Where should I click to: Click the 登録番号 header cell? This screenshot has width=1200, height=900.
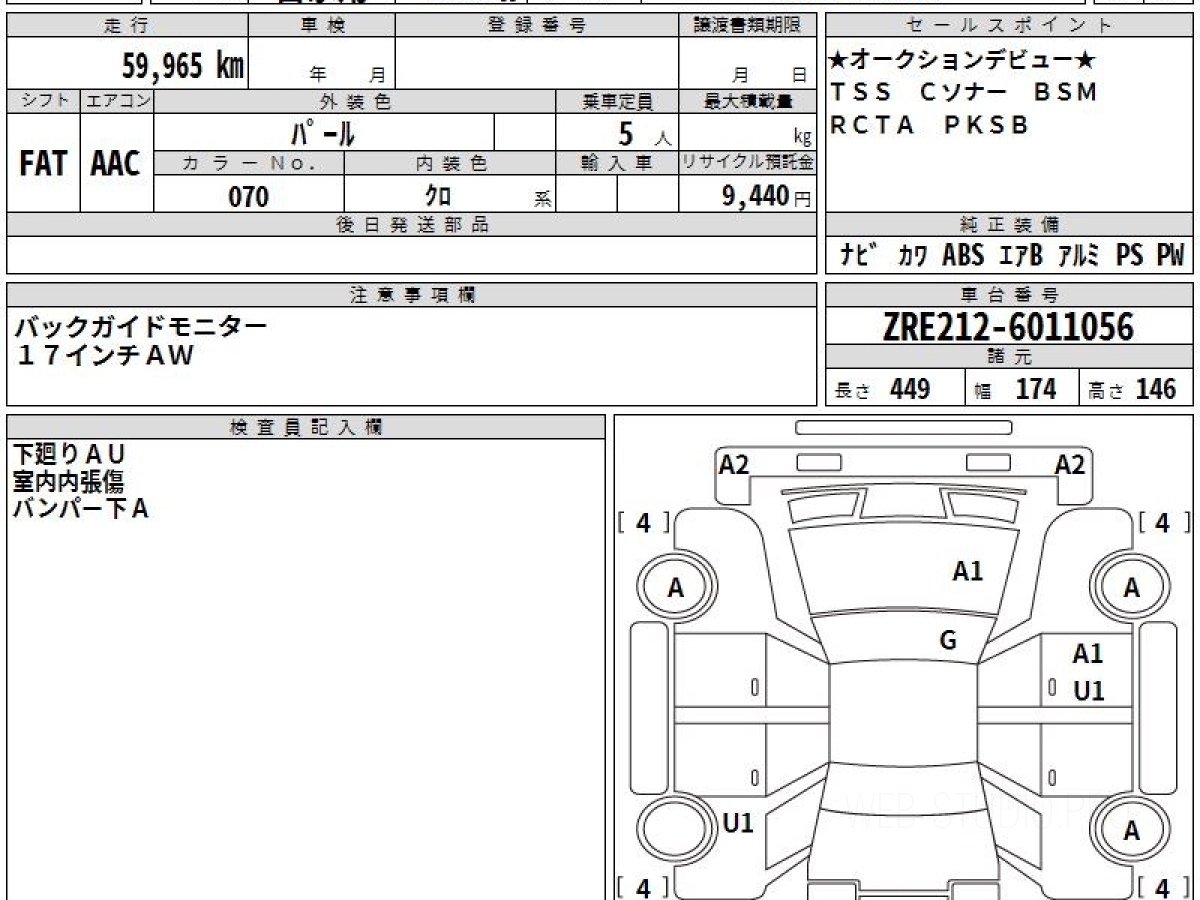click(537, 26)
